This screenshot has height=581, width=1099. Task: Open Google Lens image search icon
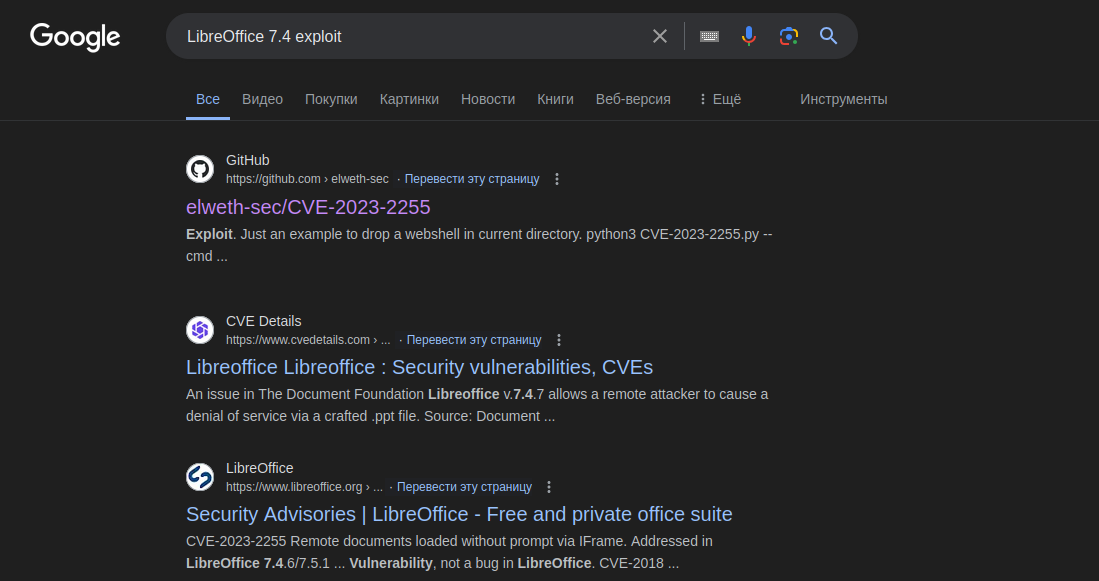click(789, 36)
